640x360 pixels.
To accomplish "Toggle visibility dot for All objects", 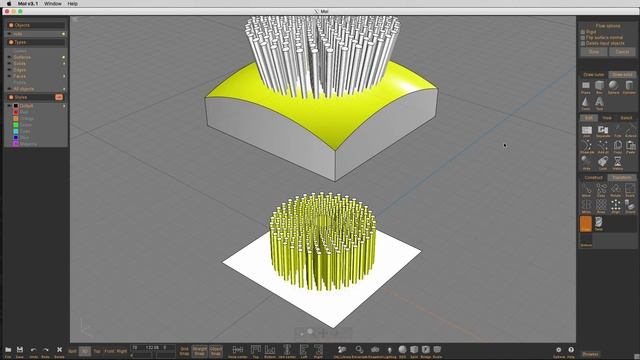I will pos(63,89).
